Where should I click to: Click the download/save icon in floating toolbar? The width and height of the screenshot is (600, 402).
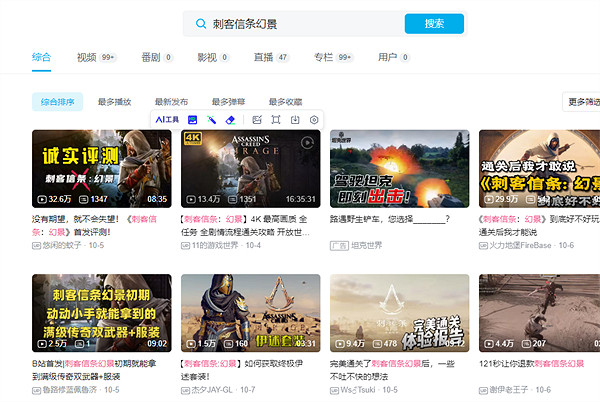pyautogui.click(x=295, y=119)
